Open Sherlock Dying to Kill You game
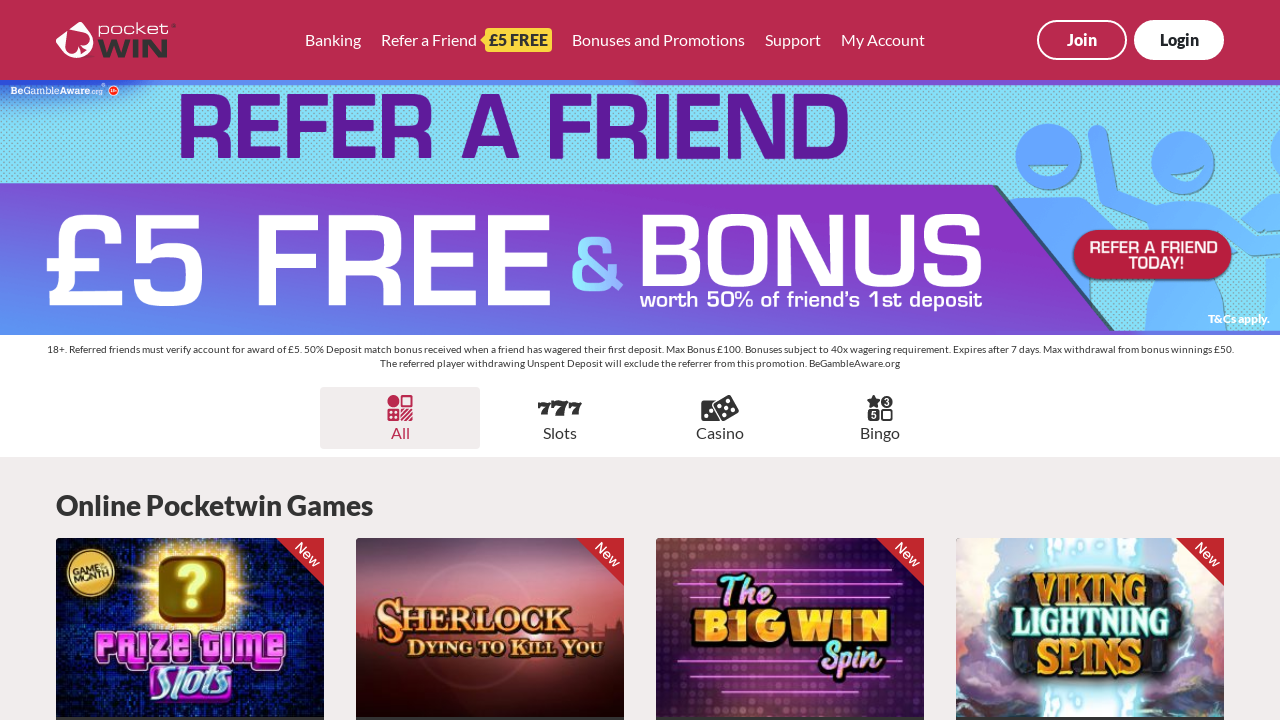Screen dimensions: 1280x720 click(490, 628)
